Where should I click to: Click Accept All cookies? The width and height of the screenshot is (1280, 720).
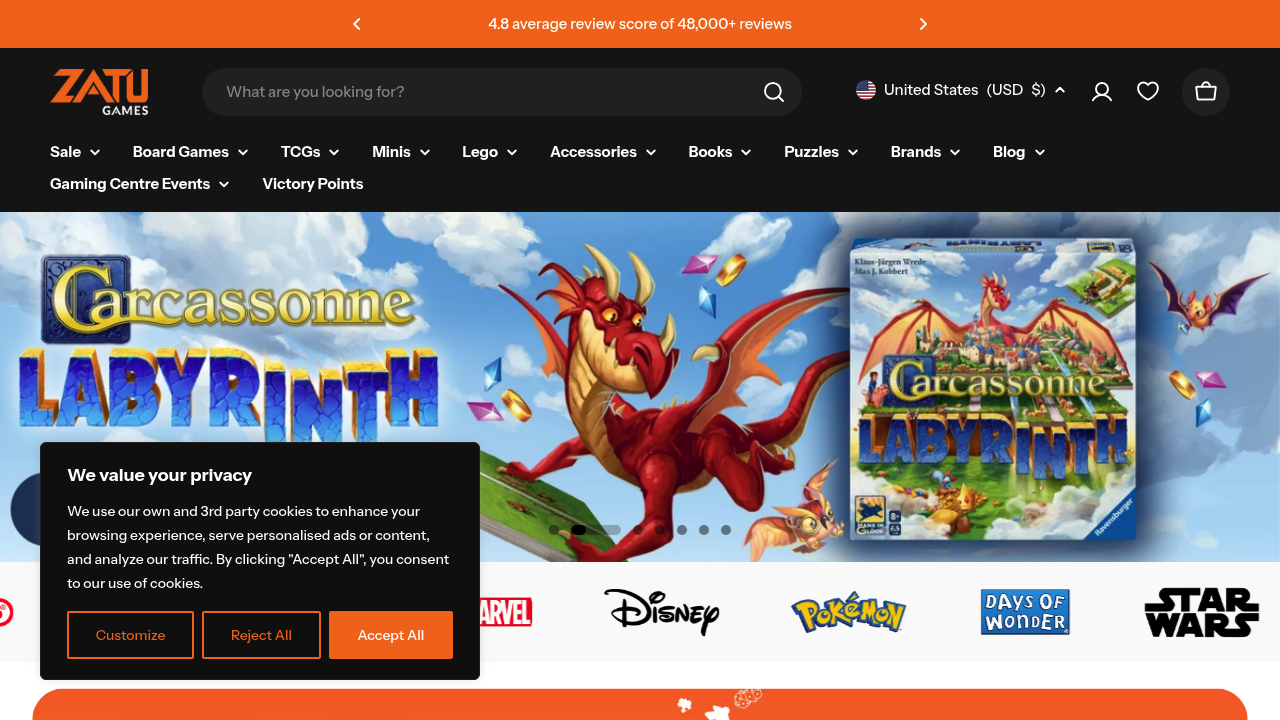click(391, 635)
